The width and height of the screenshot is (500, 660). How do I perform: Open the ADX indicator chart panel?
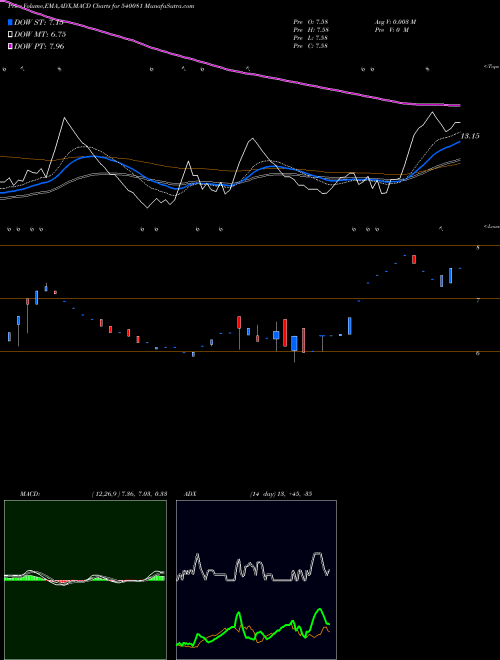pyautogui.click(x=256, y=580)
